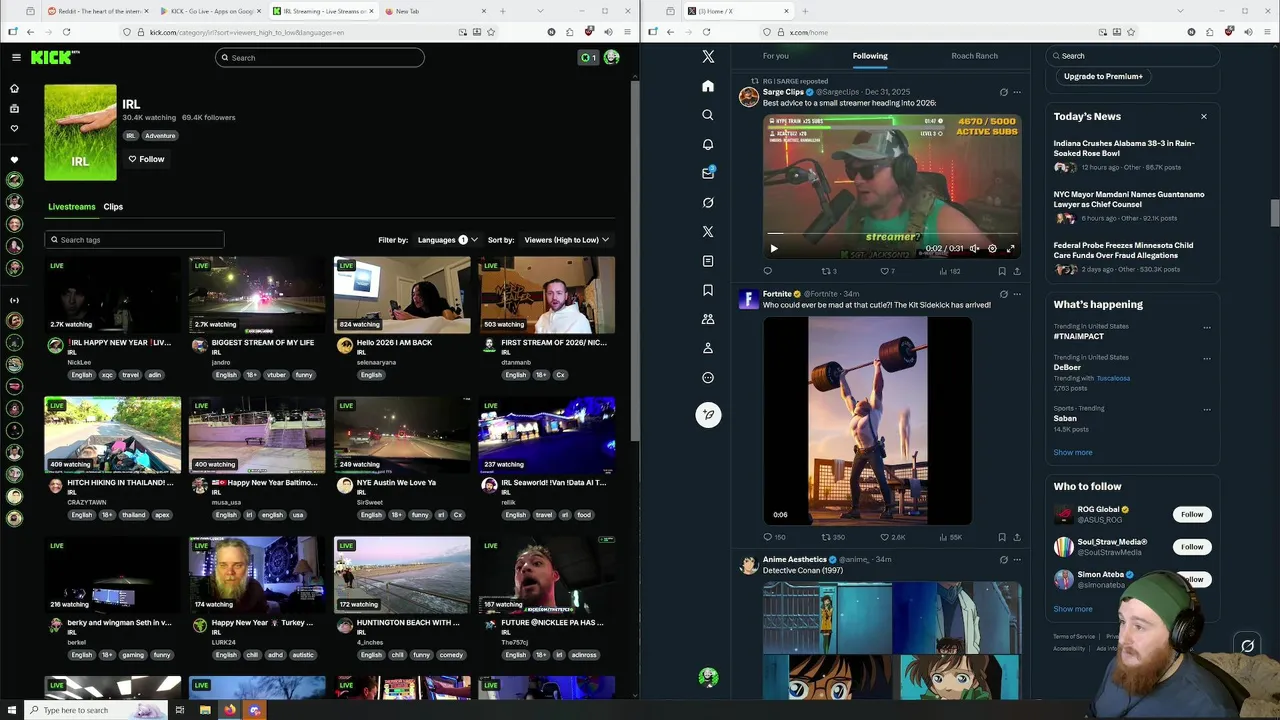
Task: Click Upgrade to Premium+ button
Action: click(x=1103, y=76)
